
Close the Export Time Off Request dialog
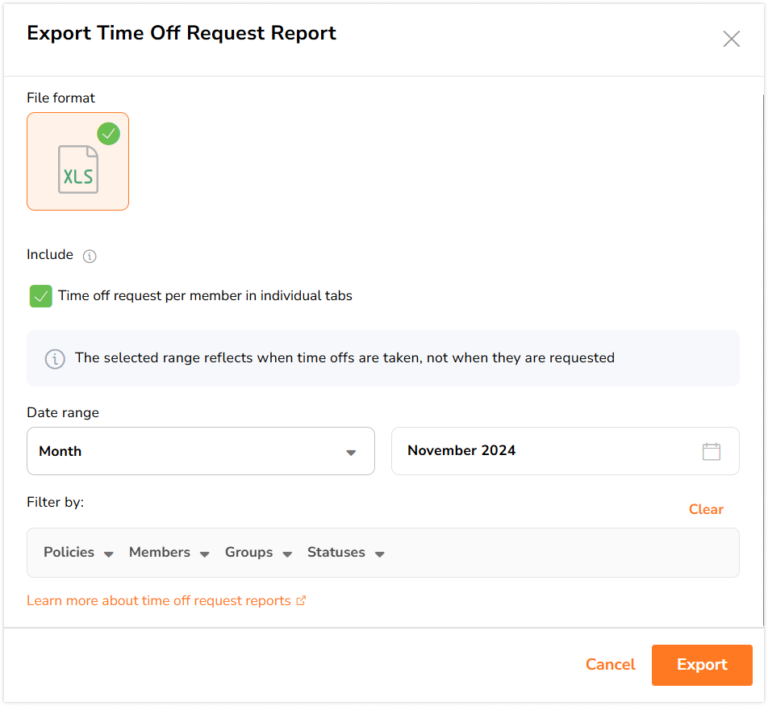[x=731, y=39]
